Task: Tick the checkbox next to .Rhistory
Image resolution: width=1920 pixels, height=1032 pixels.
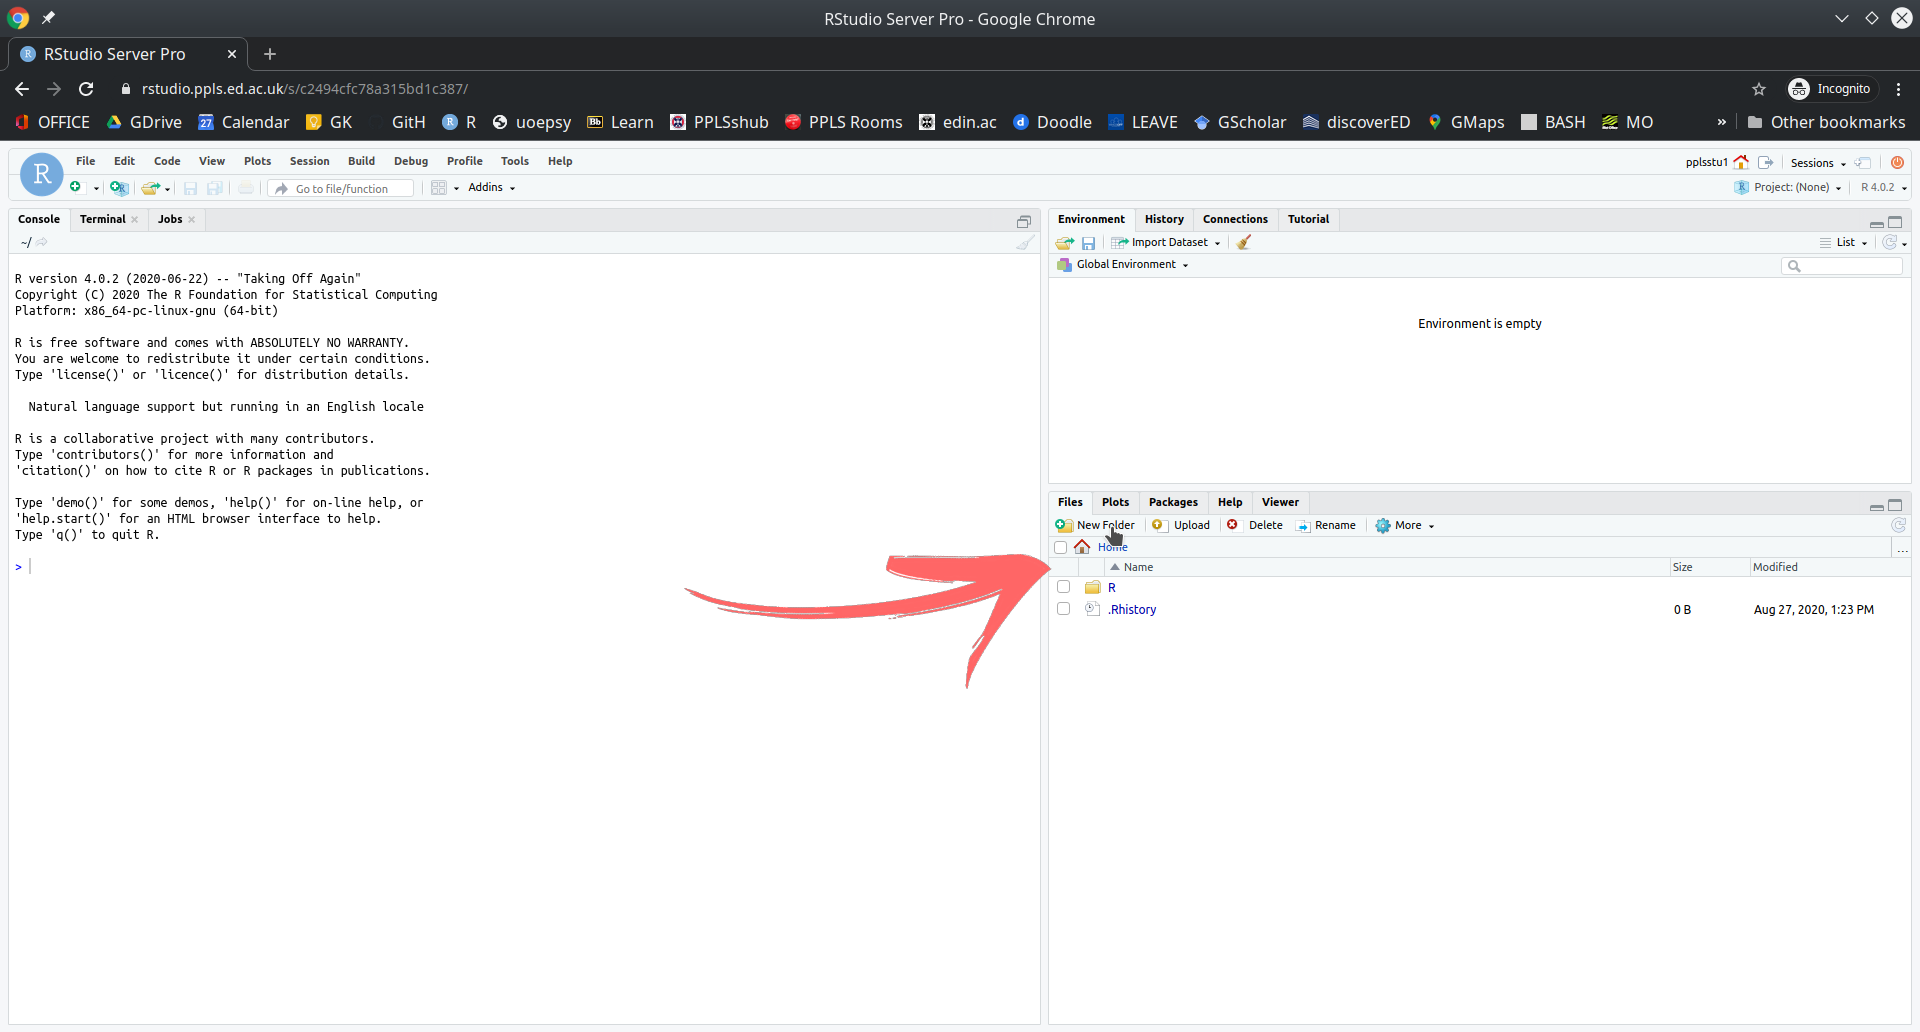Action: 1064,610
